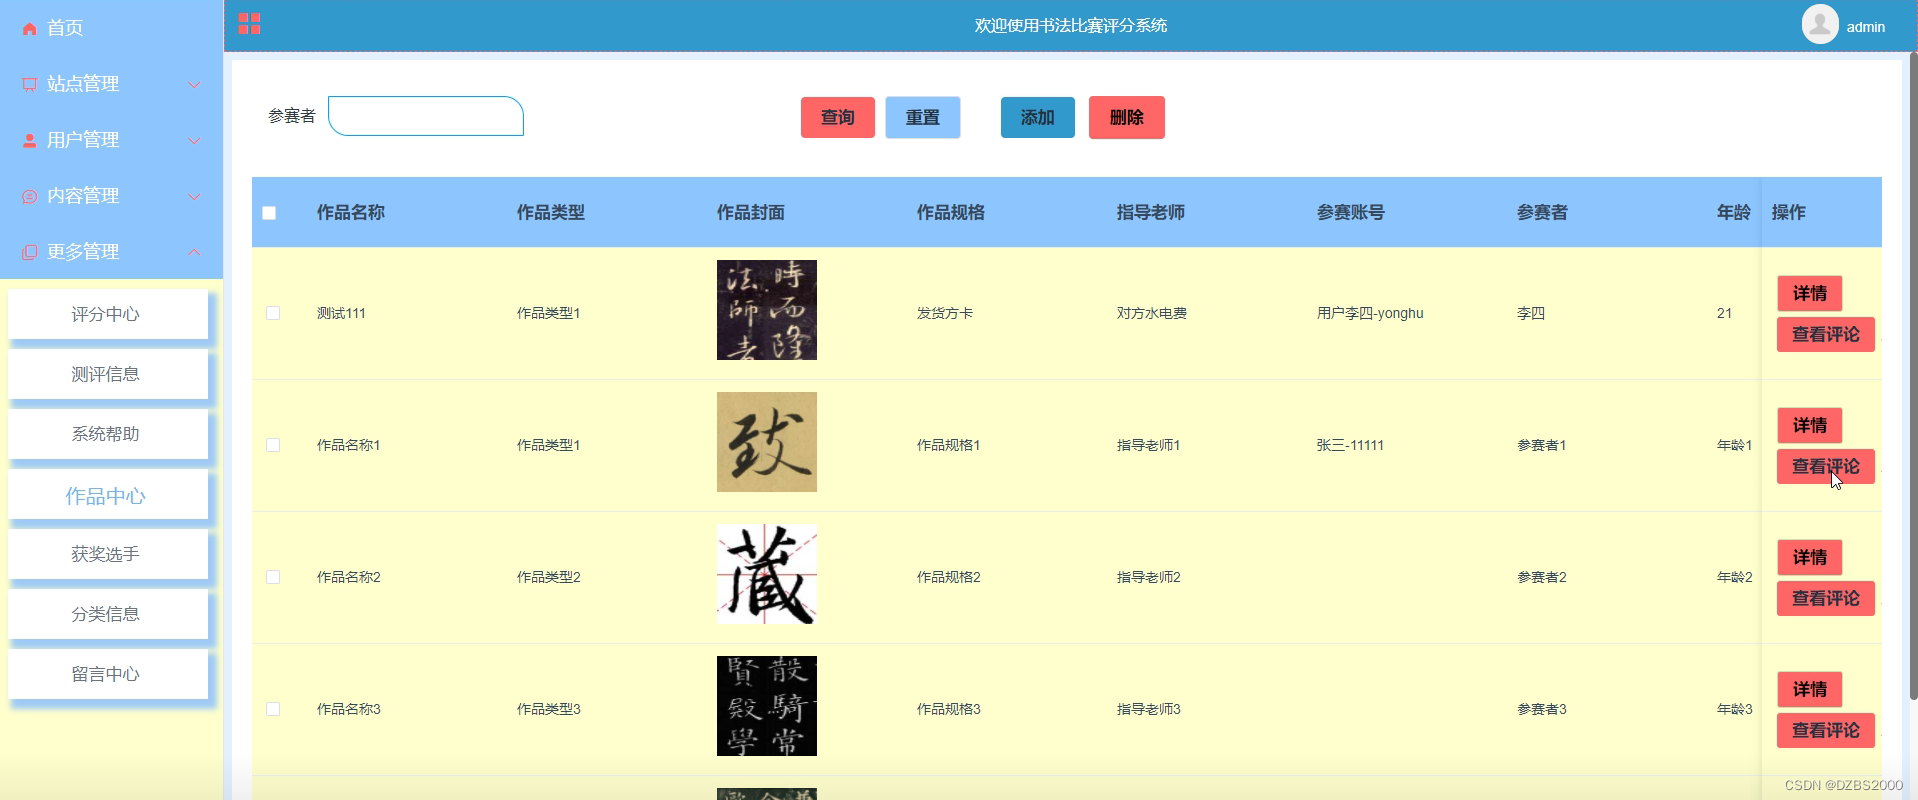Click the vertical page scrollbar
Screen dimensions: 1918x800
tap(1913, 375)
